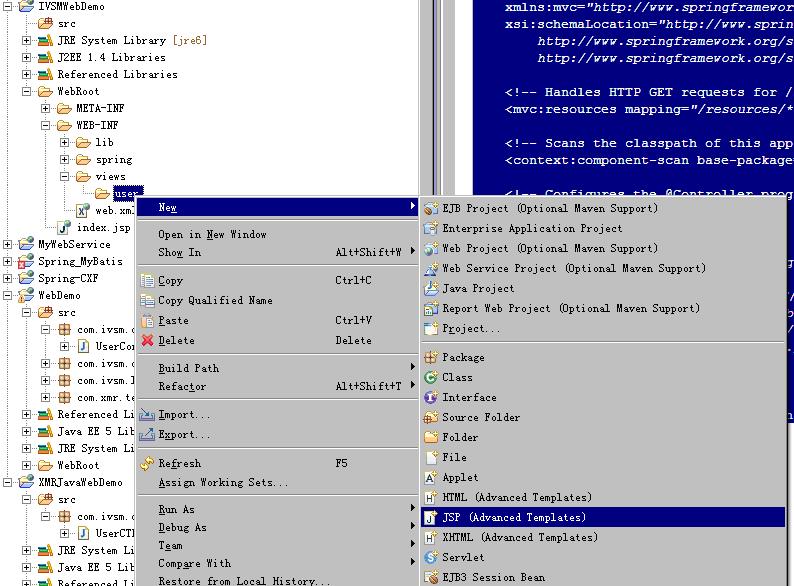The height and width of the screenshot is (586, 794).
Task: Expand the UserCTI class node
Action: tap(64, 533)
